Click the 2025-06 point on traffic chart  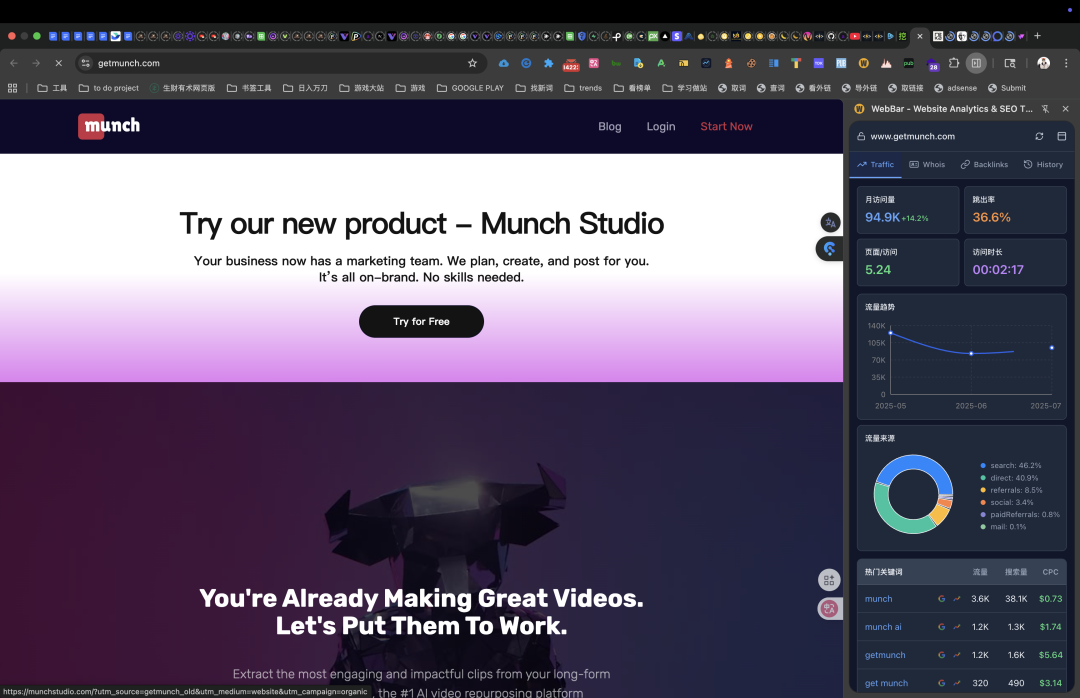971,353
